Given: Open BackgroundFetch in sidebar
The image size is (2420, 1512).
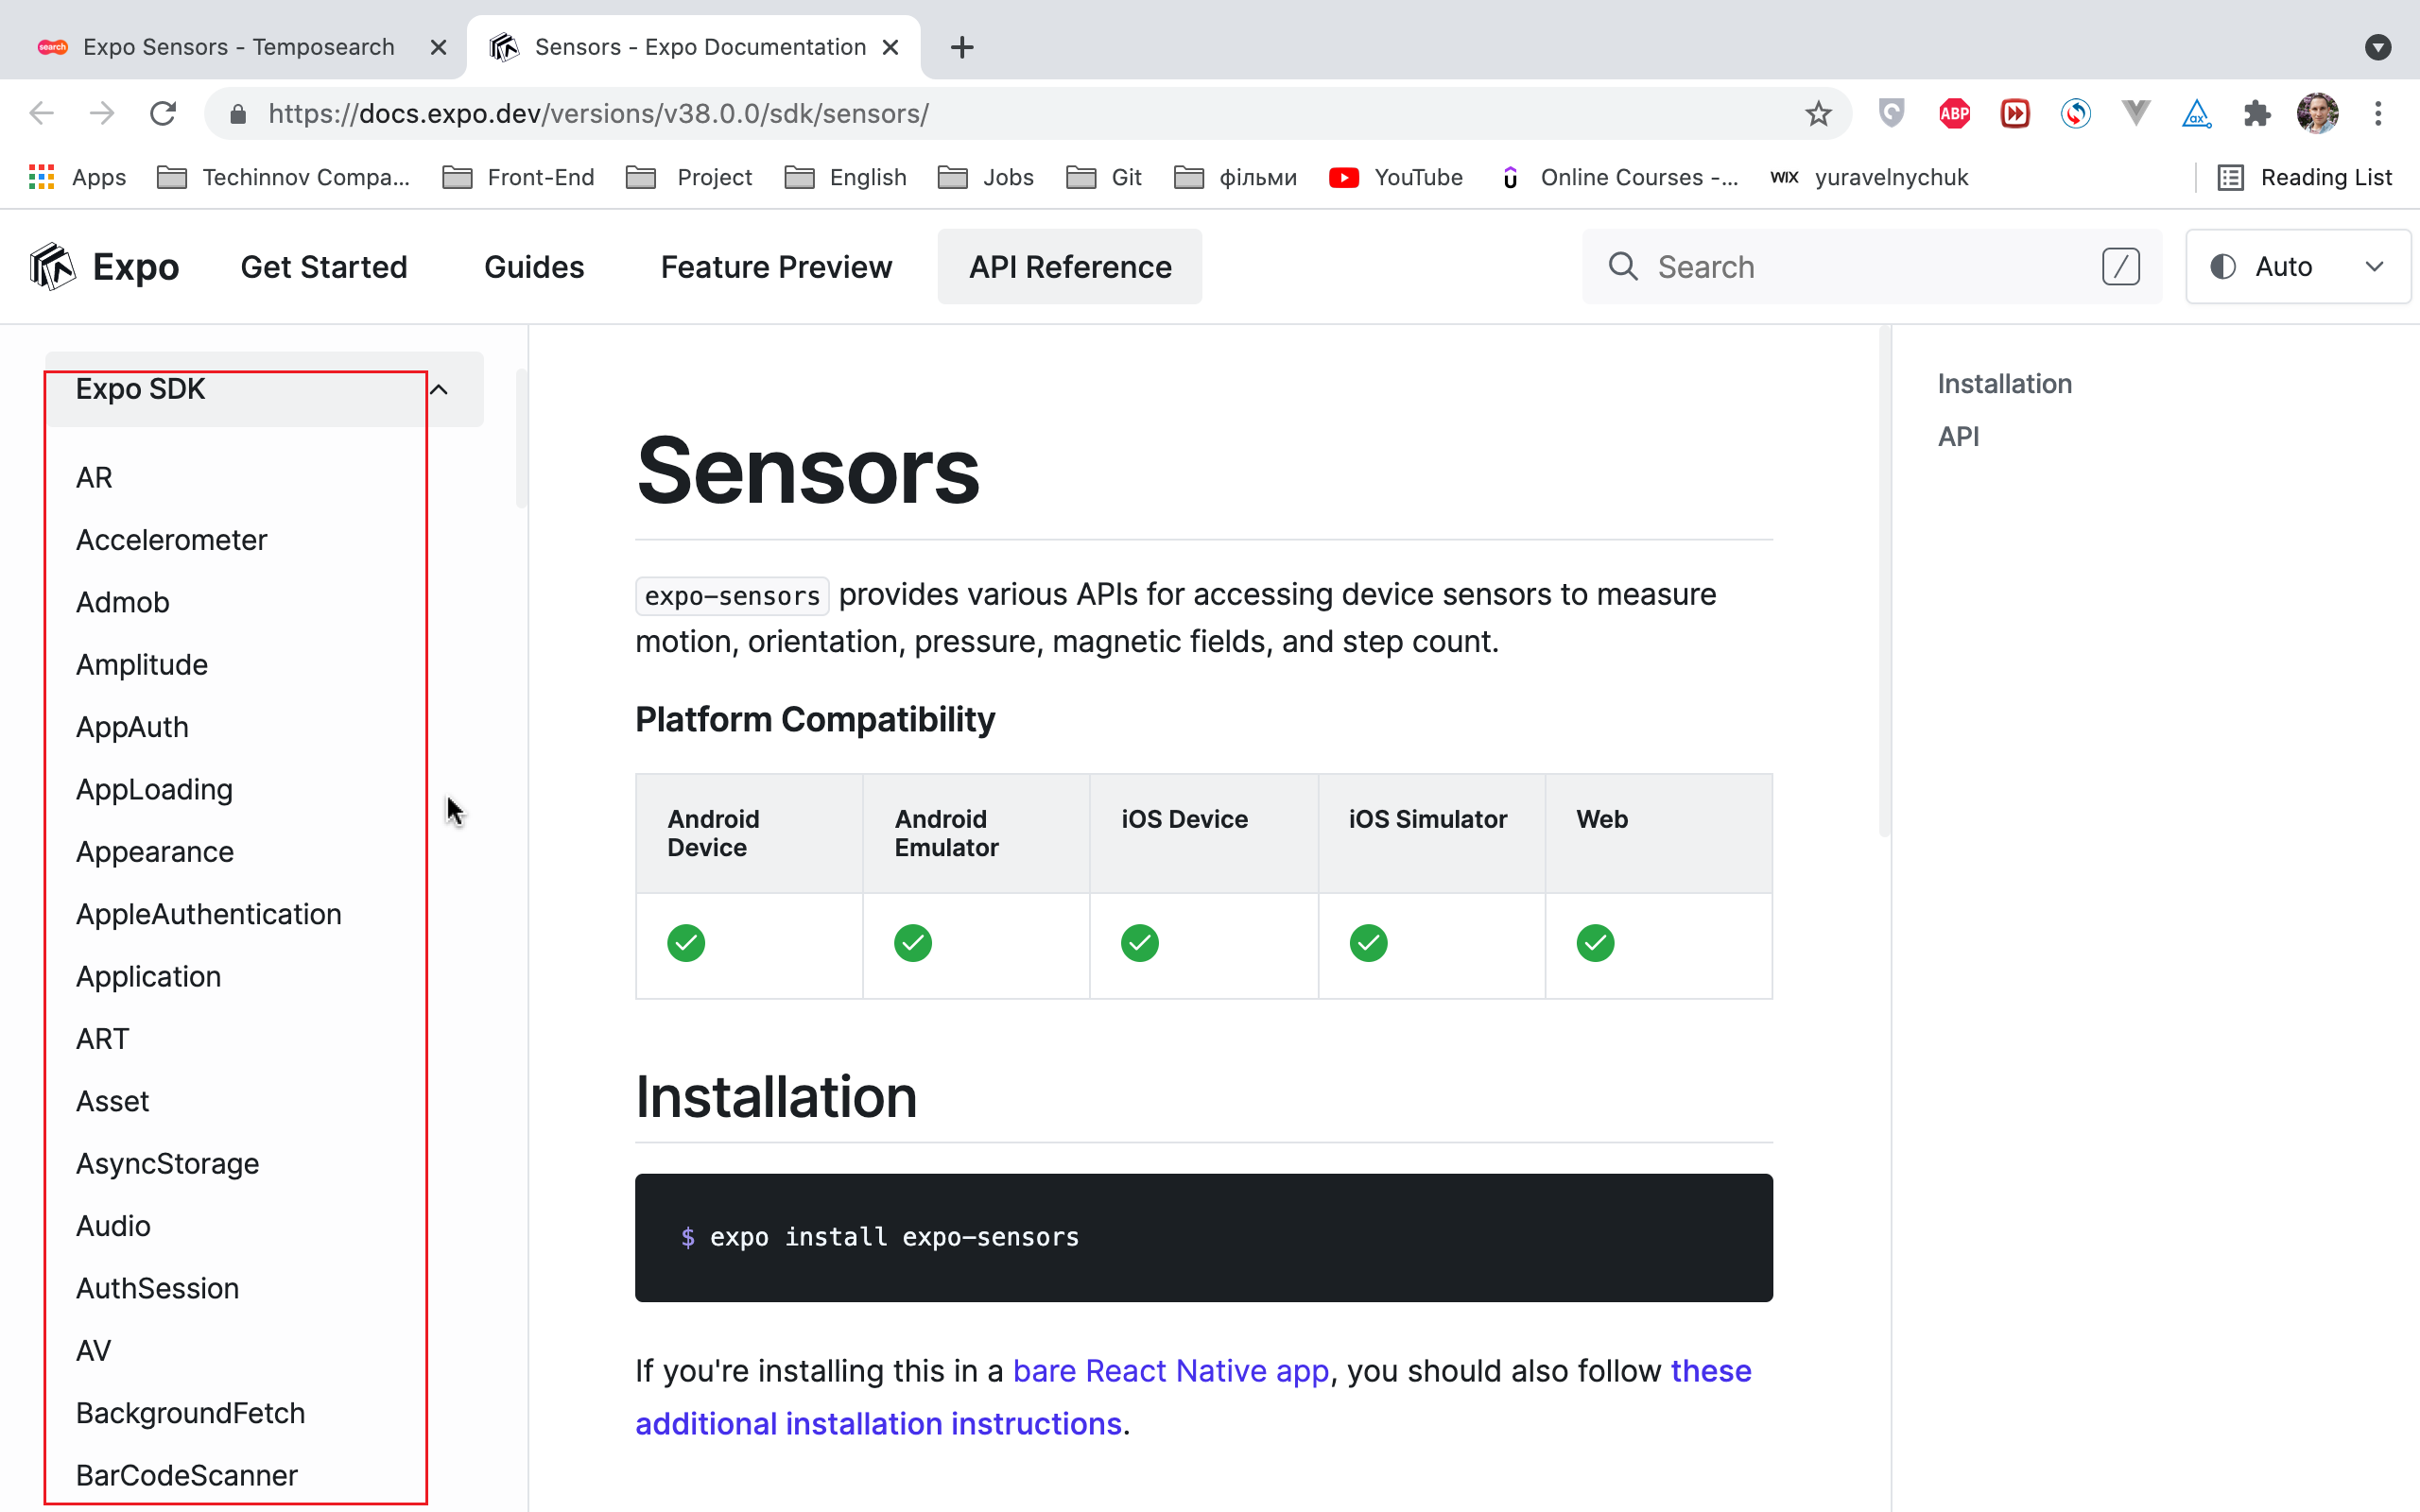Looking at the screenshot, I should [x=190, y=1413].
